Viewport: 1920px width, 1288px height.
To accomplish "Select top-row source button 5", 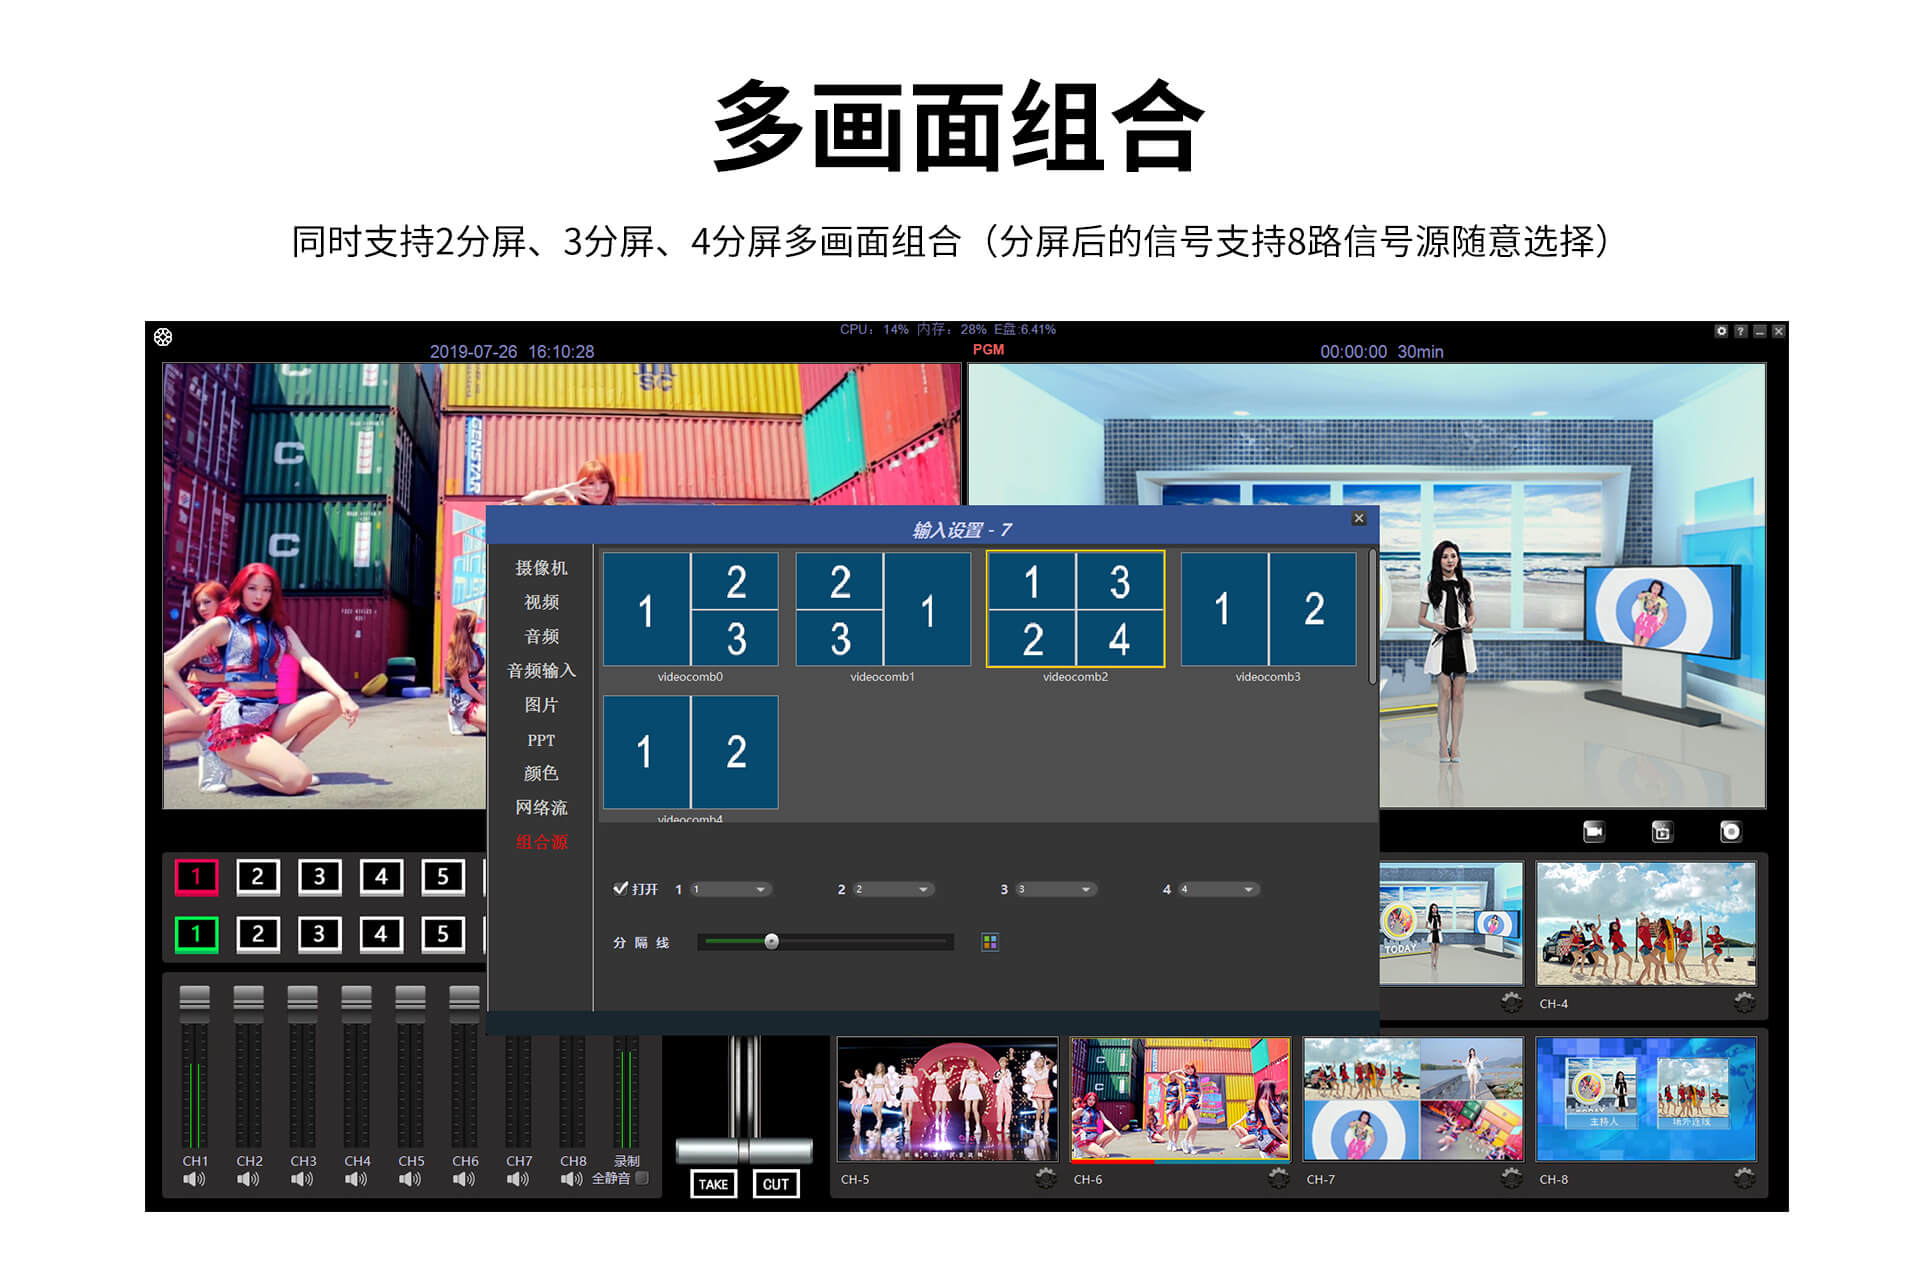I will pos(443,877).
